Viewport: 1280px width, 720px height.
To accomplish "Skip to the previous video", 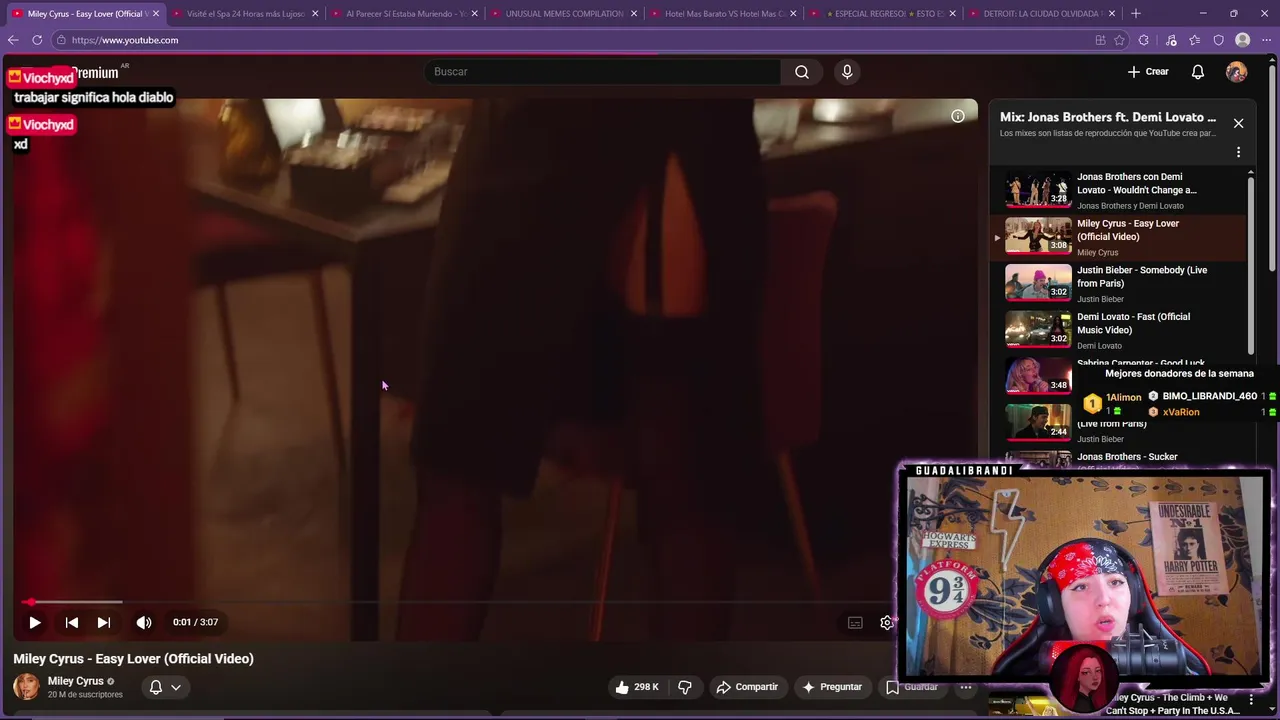I will pyautogui.click(x=72, y=622).
